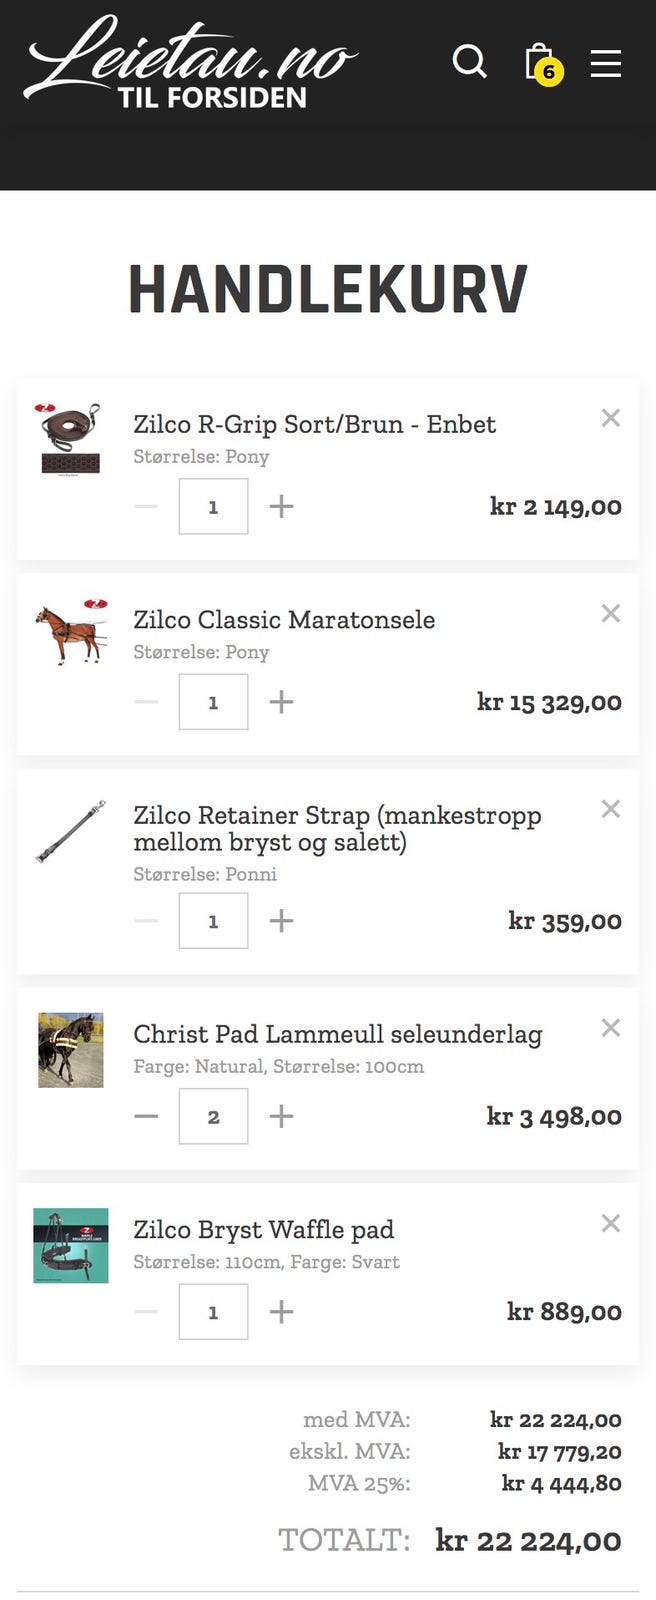Click quantity field showing 2 for Christ Pad
The image size is (656, 1600).
(x=213, y=1116)
